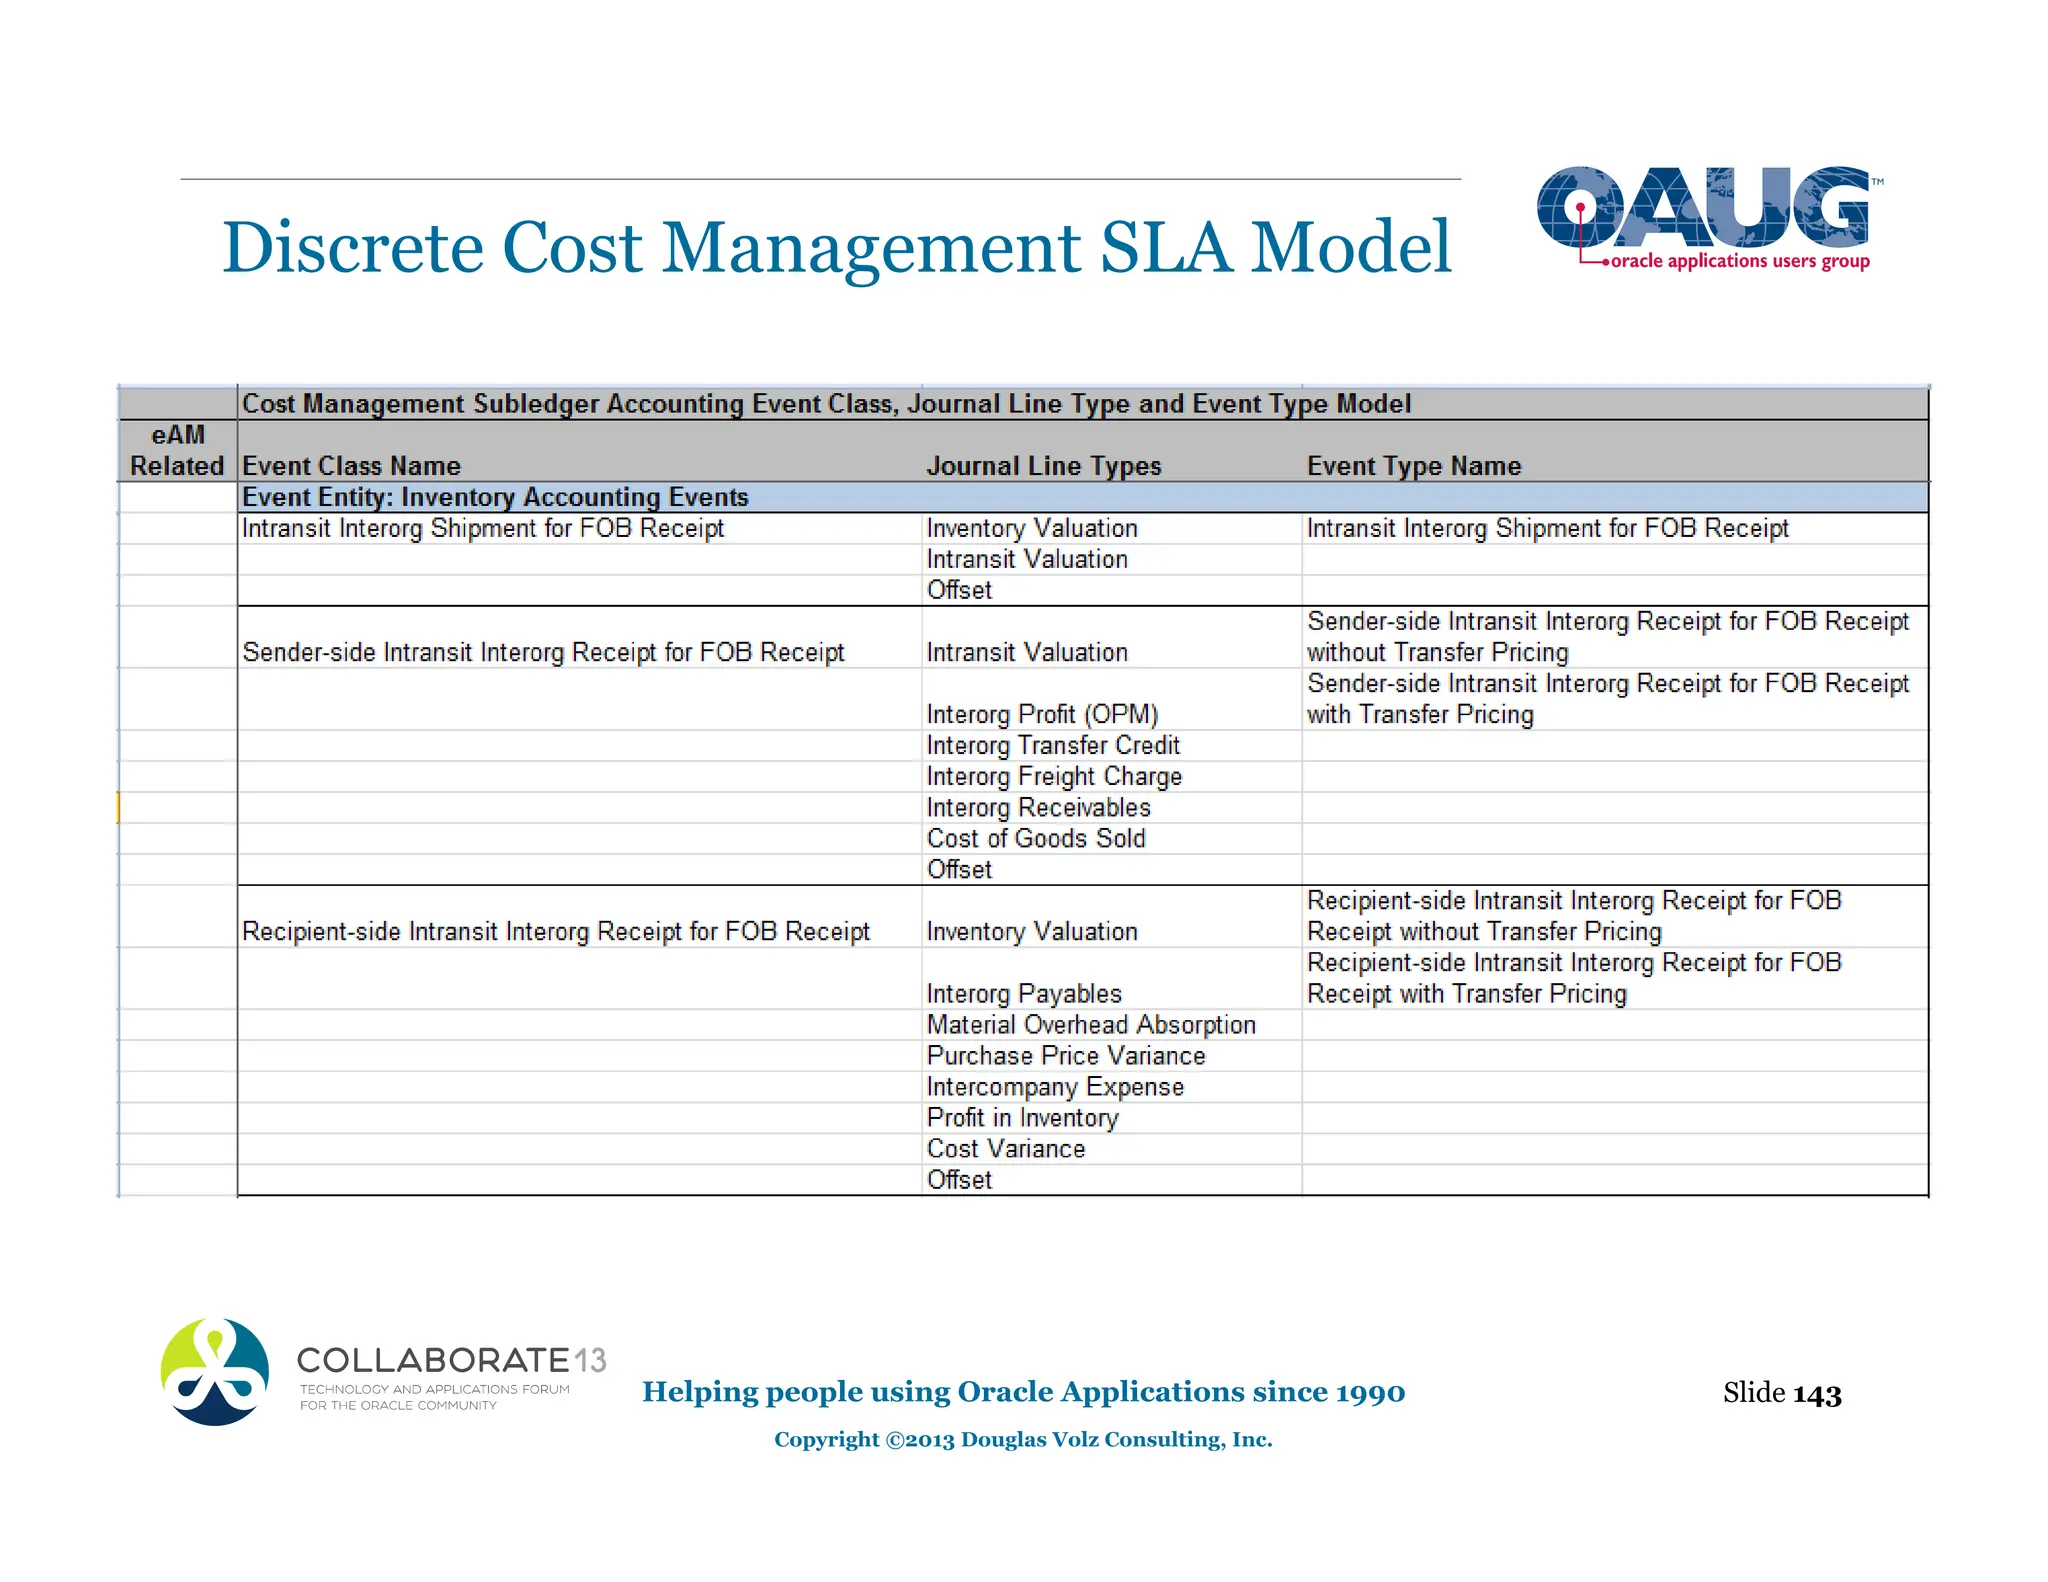Click Recipient-side event type with Transfer Pricing

coord(1574,978)
